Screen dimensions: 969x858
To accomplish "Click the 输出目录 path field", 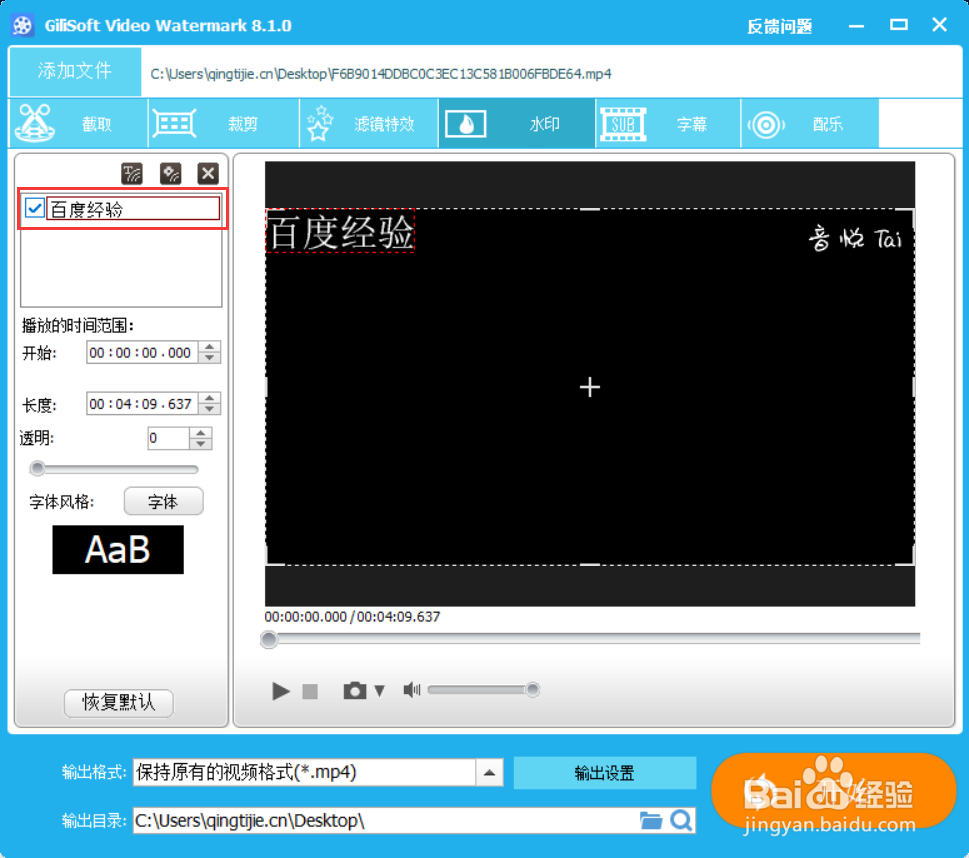I will [386, 821].
